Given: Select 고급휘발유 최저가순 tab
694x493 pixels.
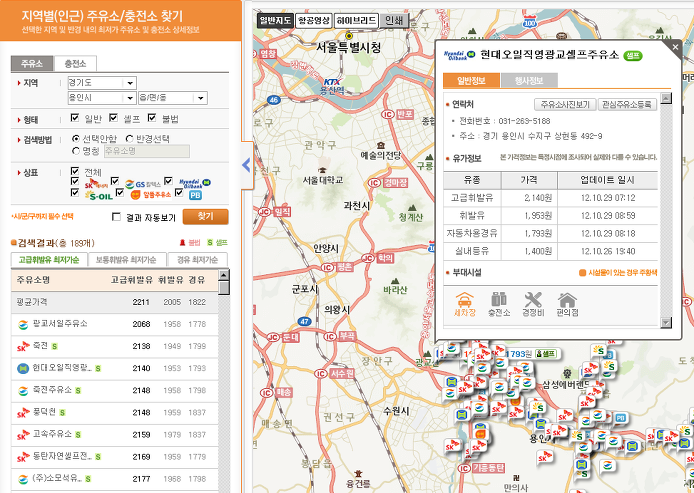Looking at the screenshot, I should click(x=49, y=260).
